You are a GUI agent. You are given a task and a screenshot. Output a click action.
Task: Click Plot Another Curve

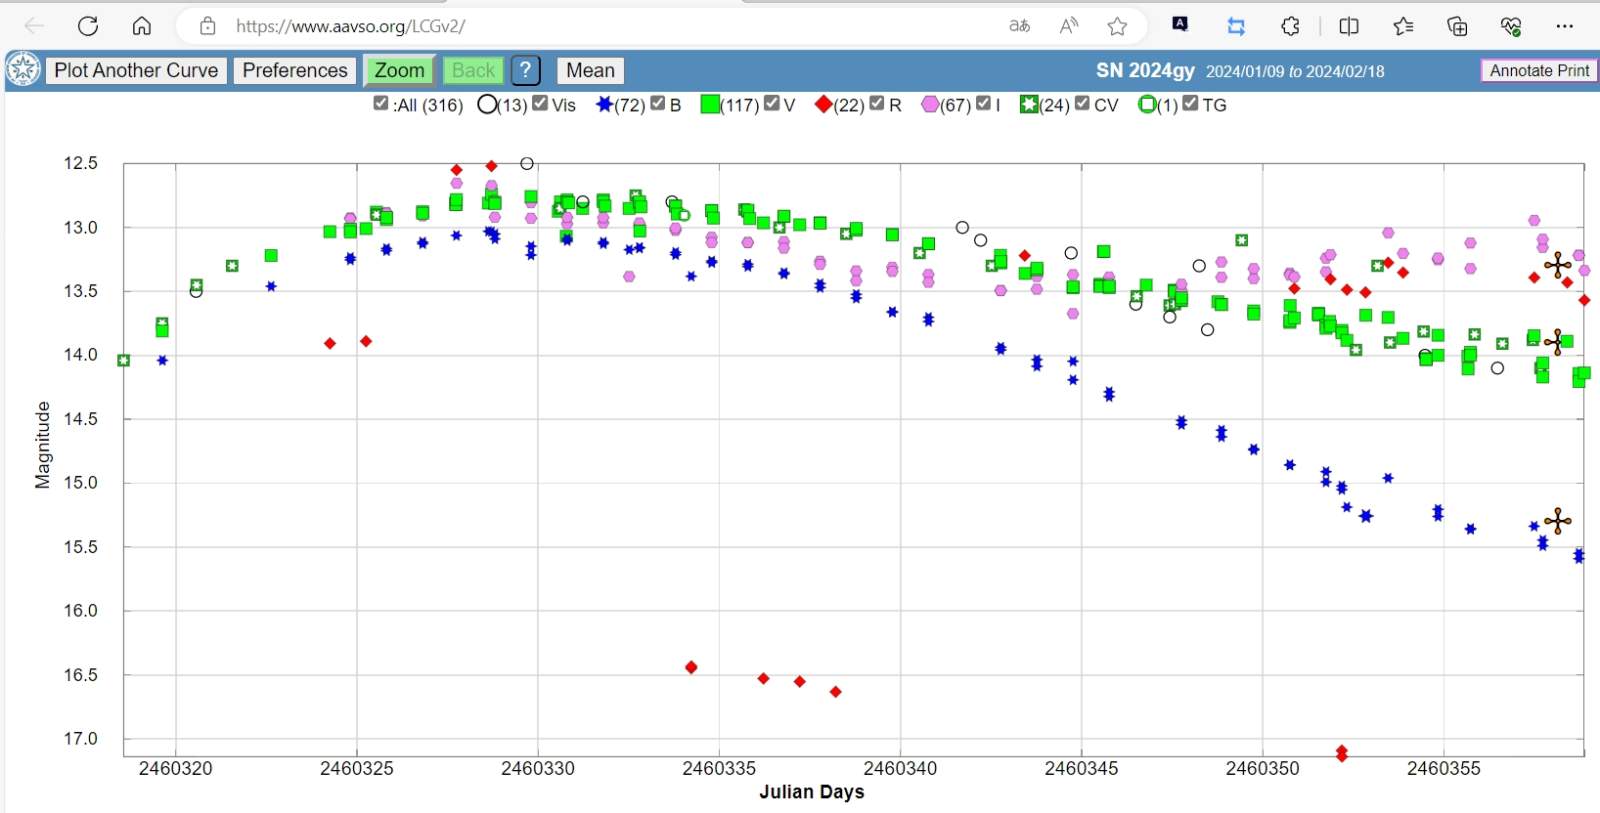click(136, 70)
